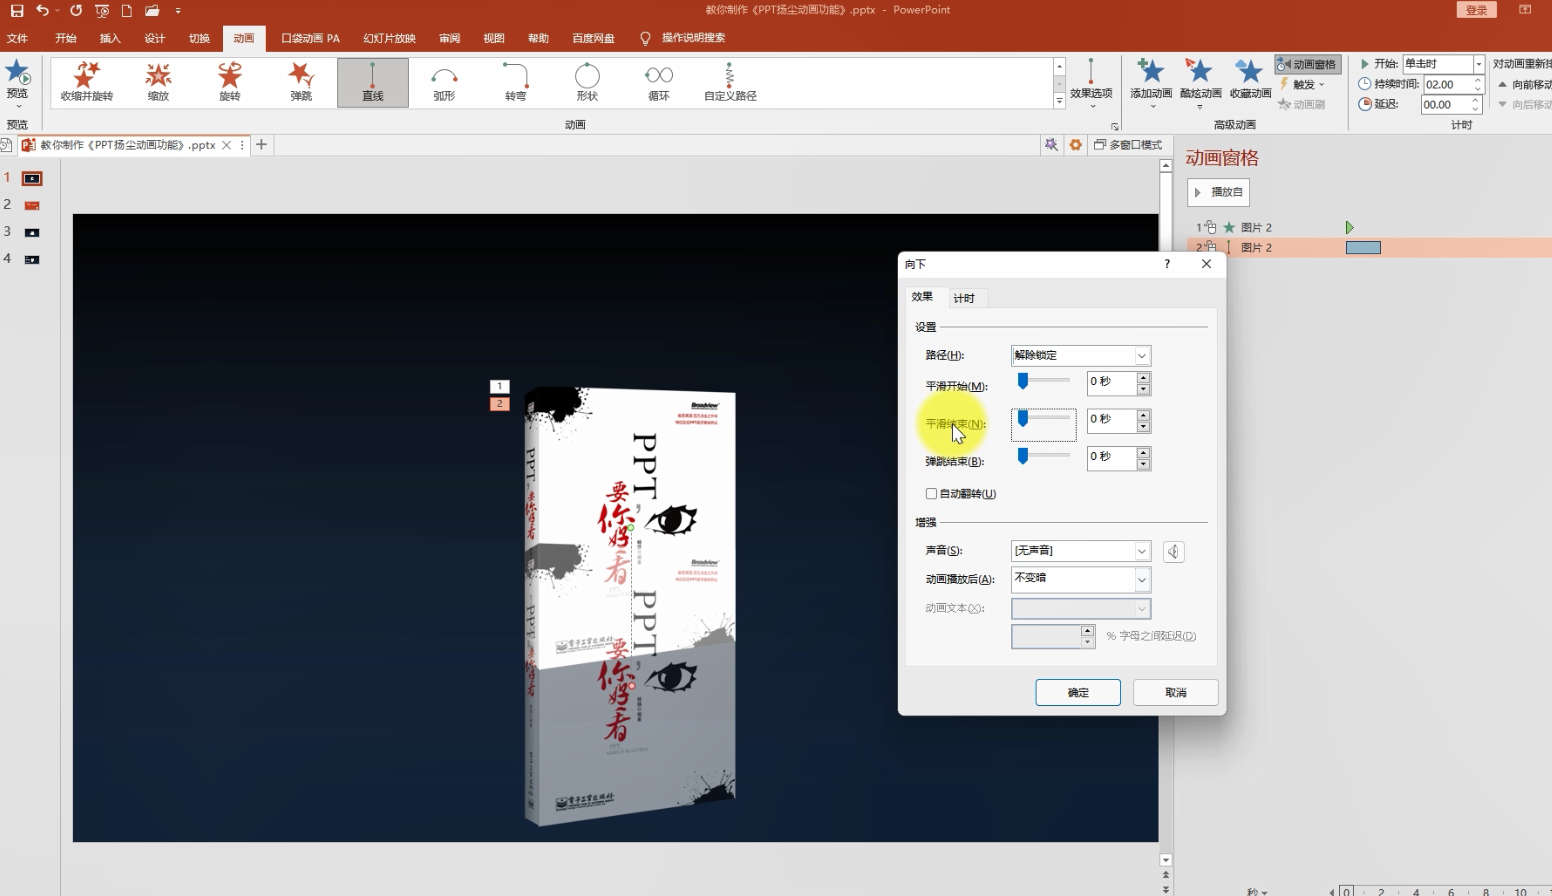Screen dimensions: 1552x896
Task: Click the Undo arrow icon
Action: point(41,10)
